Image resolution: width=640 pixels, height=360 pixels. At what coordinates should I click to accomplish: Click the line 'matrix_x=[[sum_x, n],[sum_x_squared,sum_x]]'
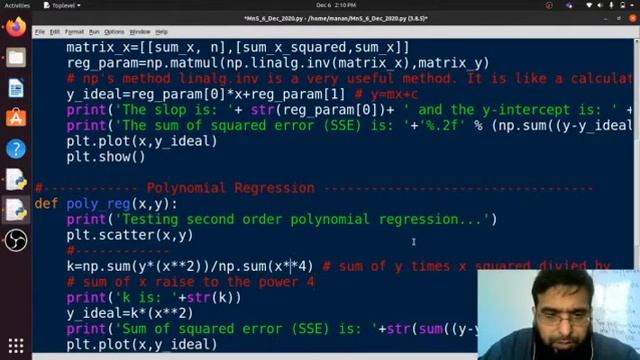(x=238, y=48)
